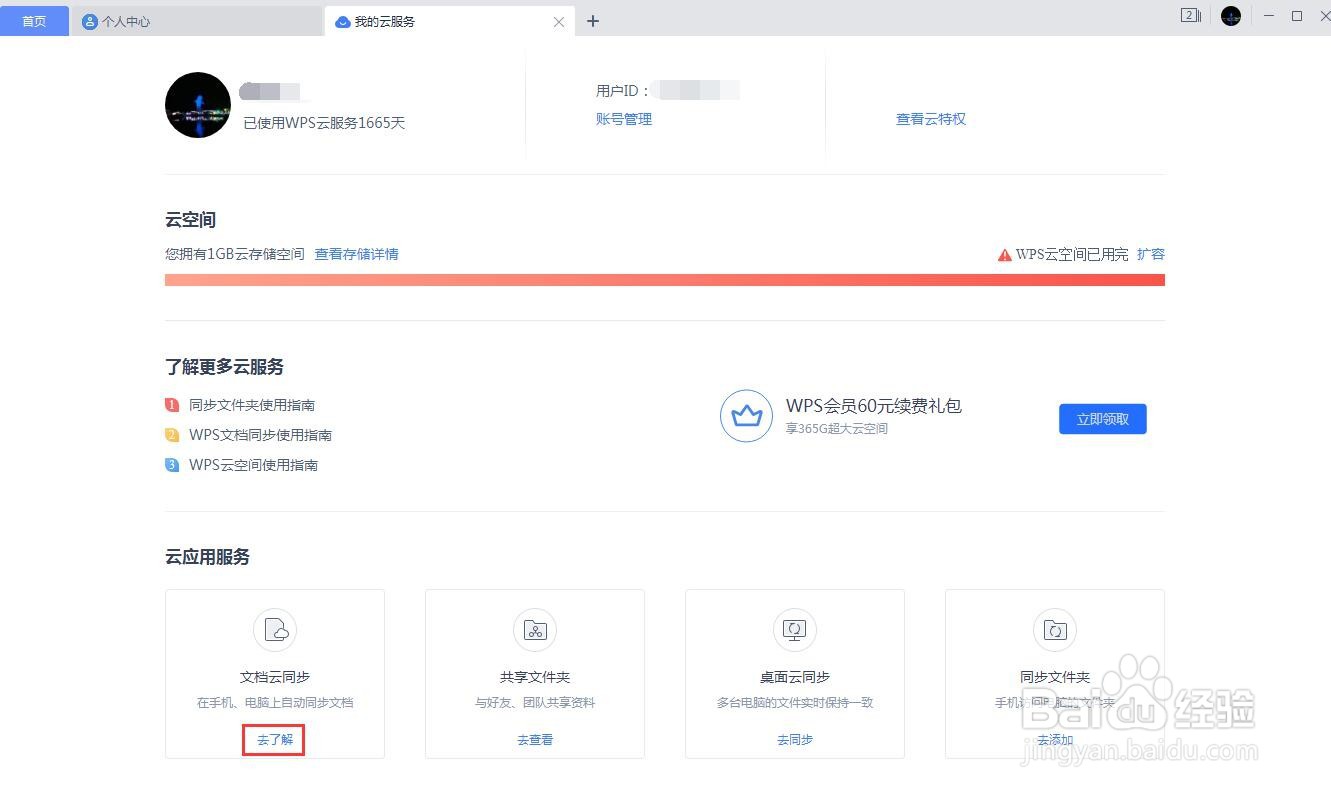
Task: Open WPS云空间使用指南 guide
Action: click(253, 465)
